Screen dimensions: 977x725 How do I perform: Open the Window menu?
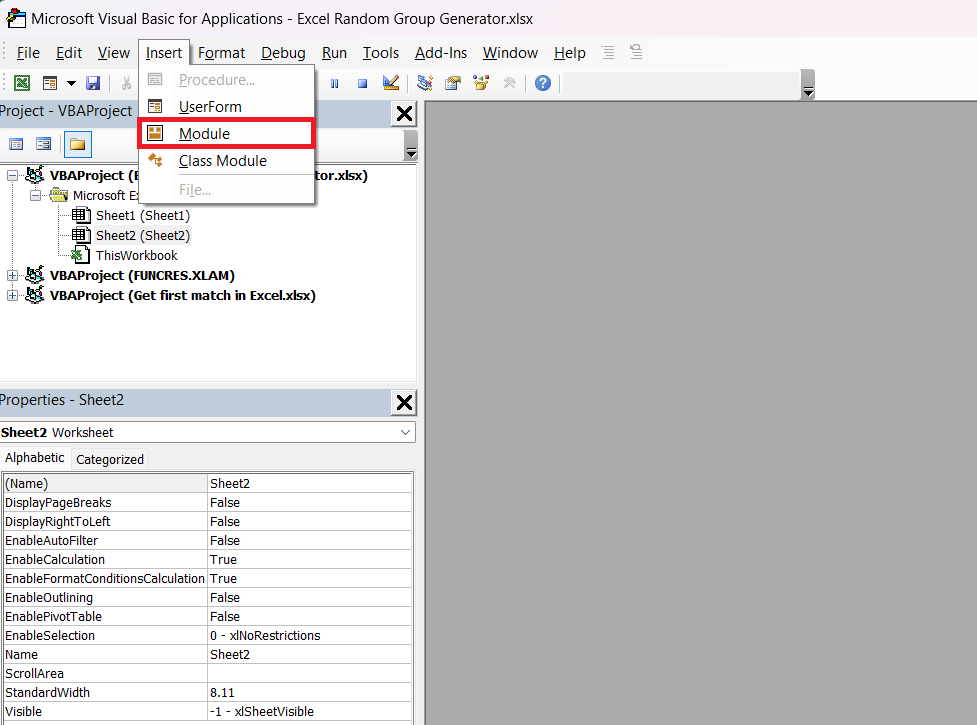coord(510,53)
